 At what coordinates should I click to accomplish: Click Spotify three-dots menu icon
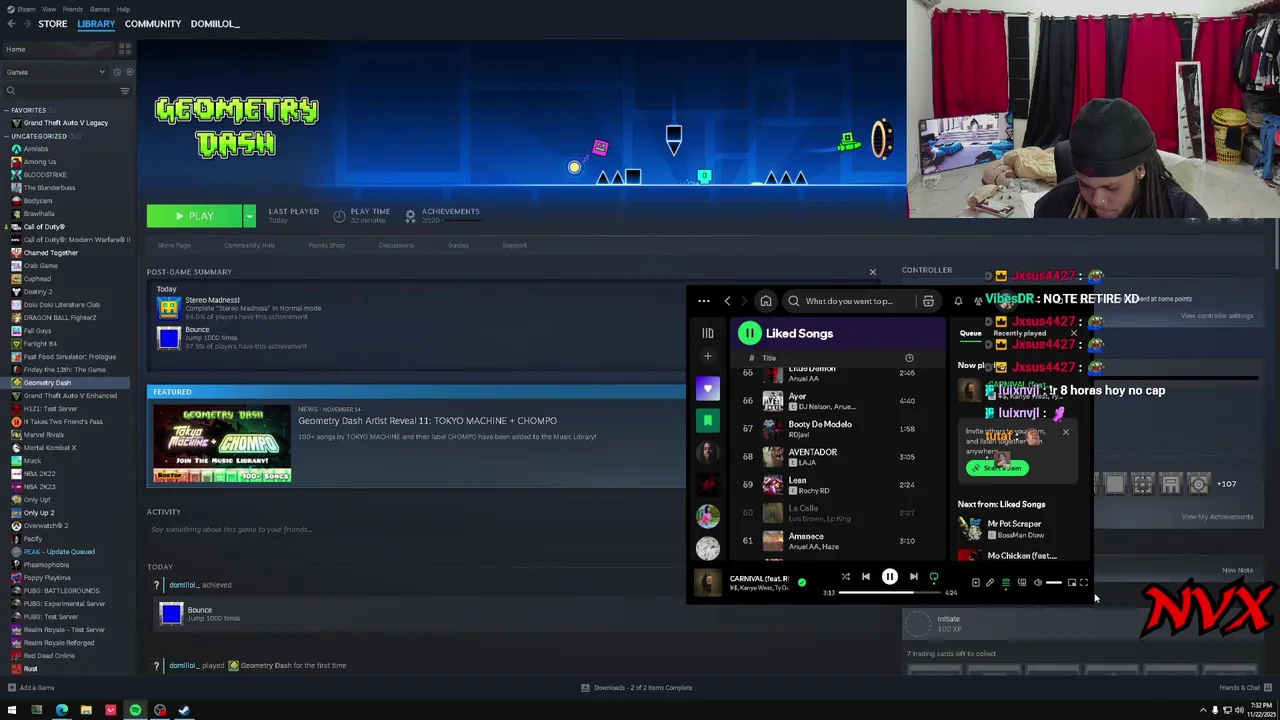[x=703, y=301]
